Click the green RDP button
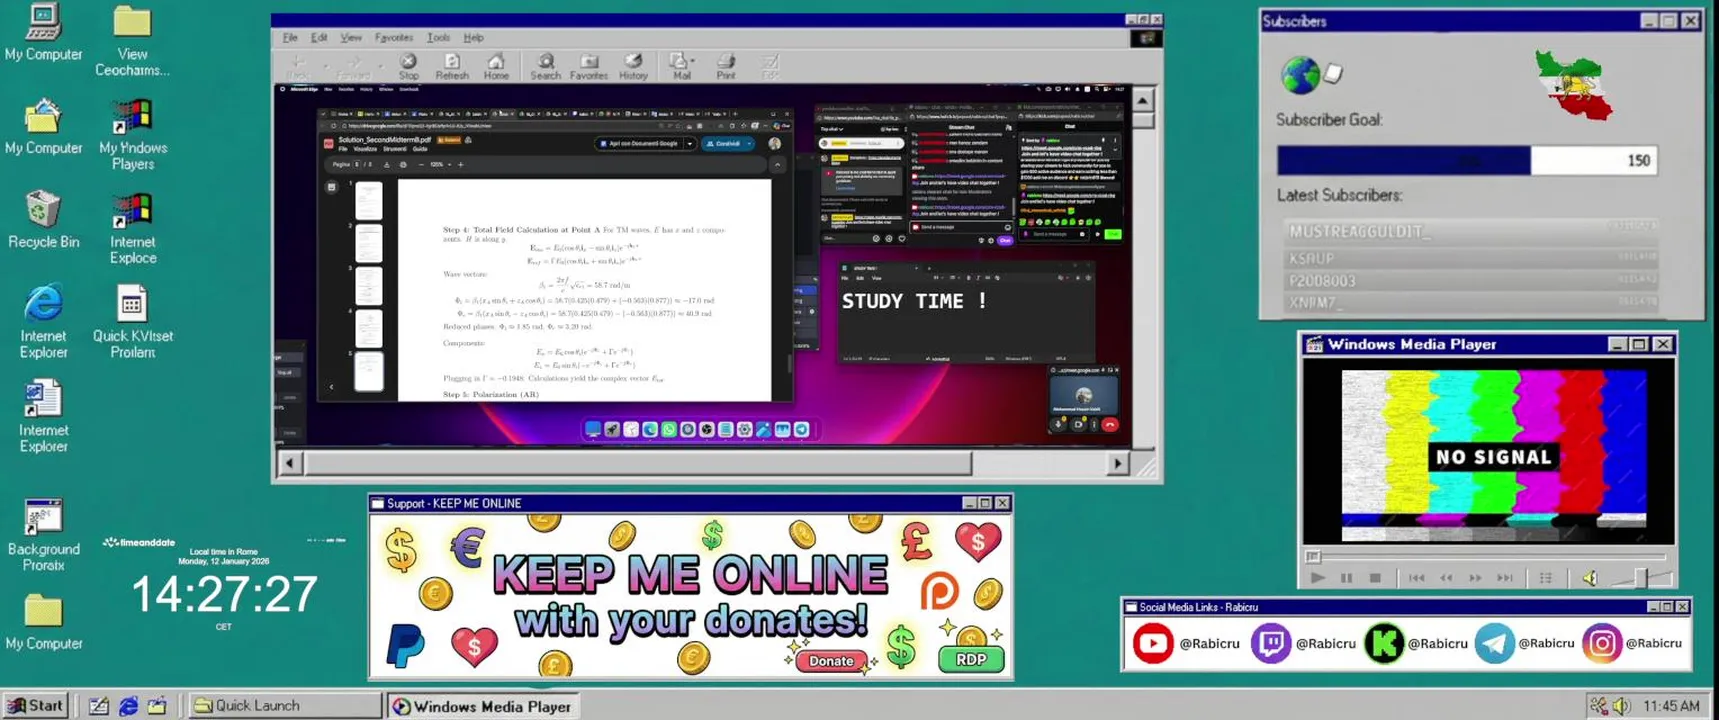The height and width of the screenshot is (720, 1719). pyautogui.click(x=971, y=659)
